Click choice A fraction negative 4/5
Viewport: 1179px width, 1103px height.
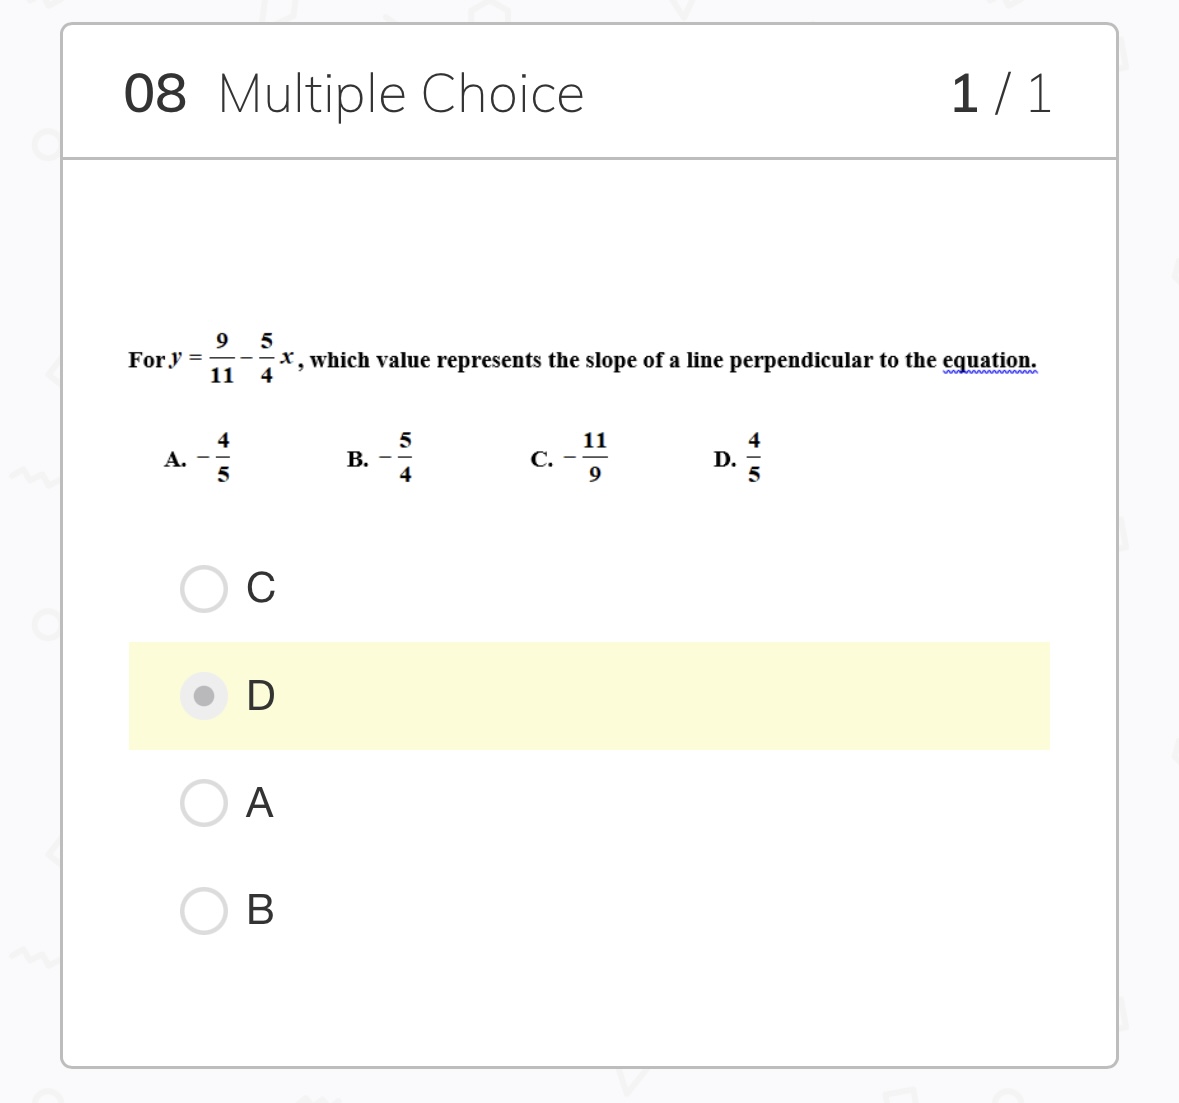click(x=215, y=458)
